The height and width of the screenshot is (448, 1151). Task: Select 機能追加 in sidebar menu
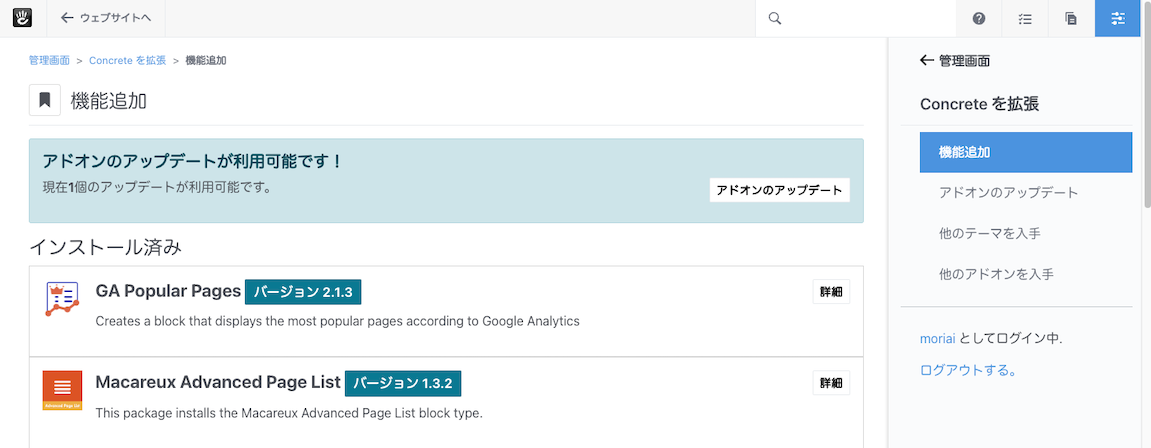(1025, 152)
